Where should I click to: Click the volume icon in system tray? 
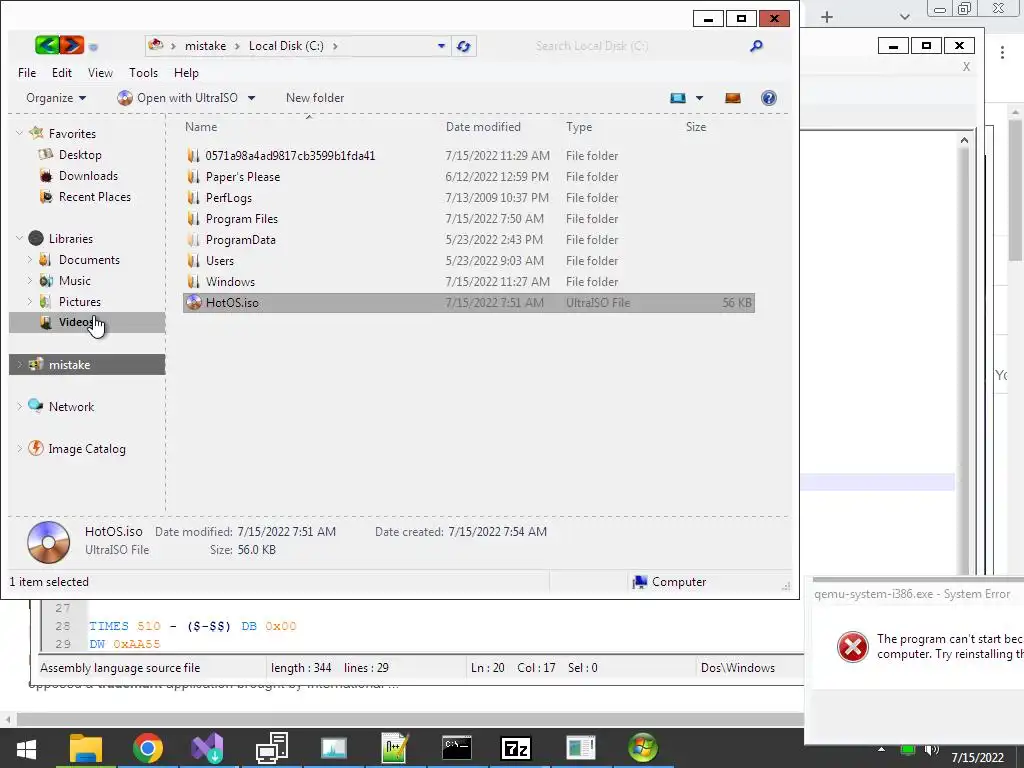932,750
